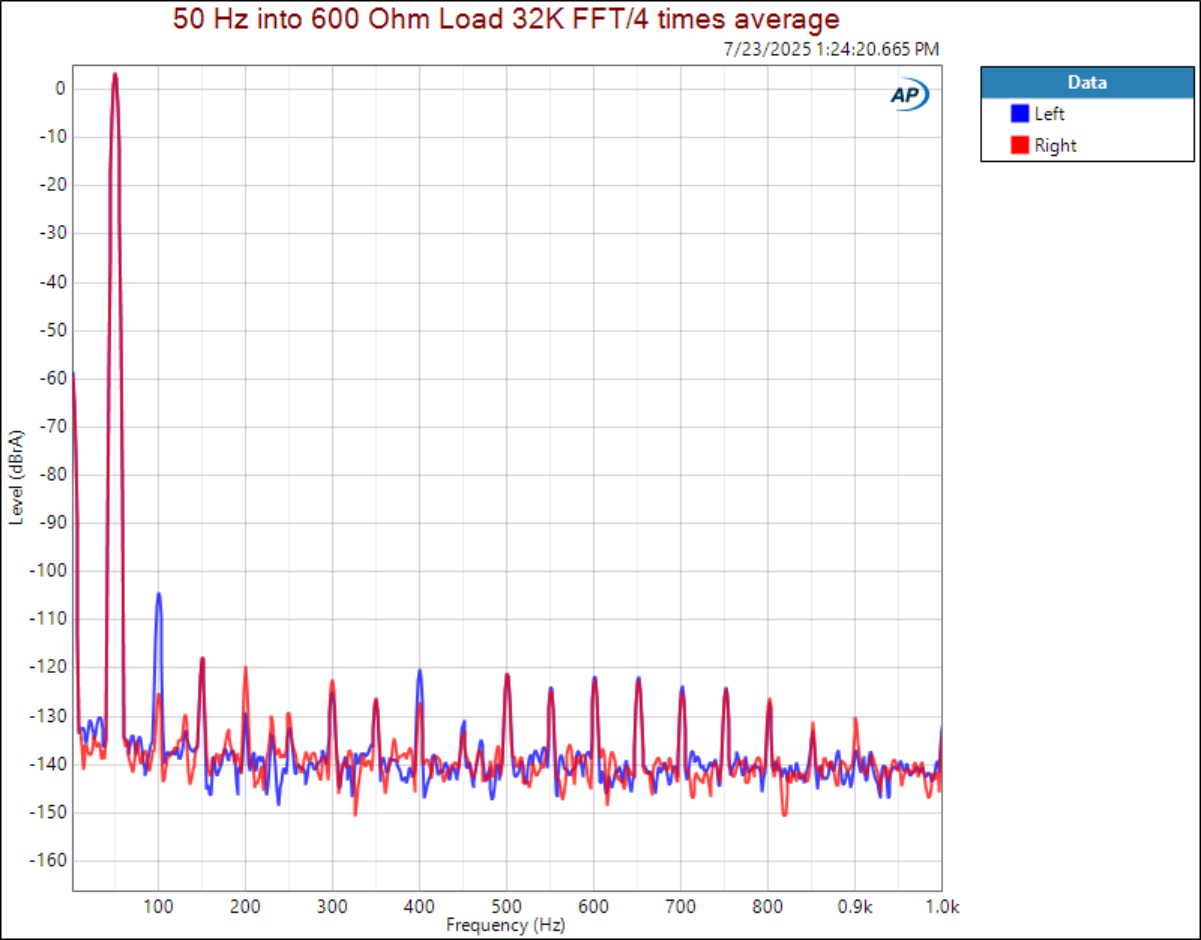This screenshot has height=940, width=1201.
Task: Click the 500 tick on frequency axis
Action: point(506,907)
